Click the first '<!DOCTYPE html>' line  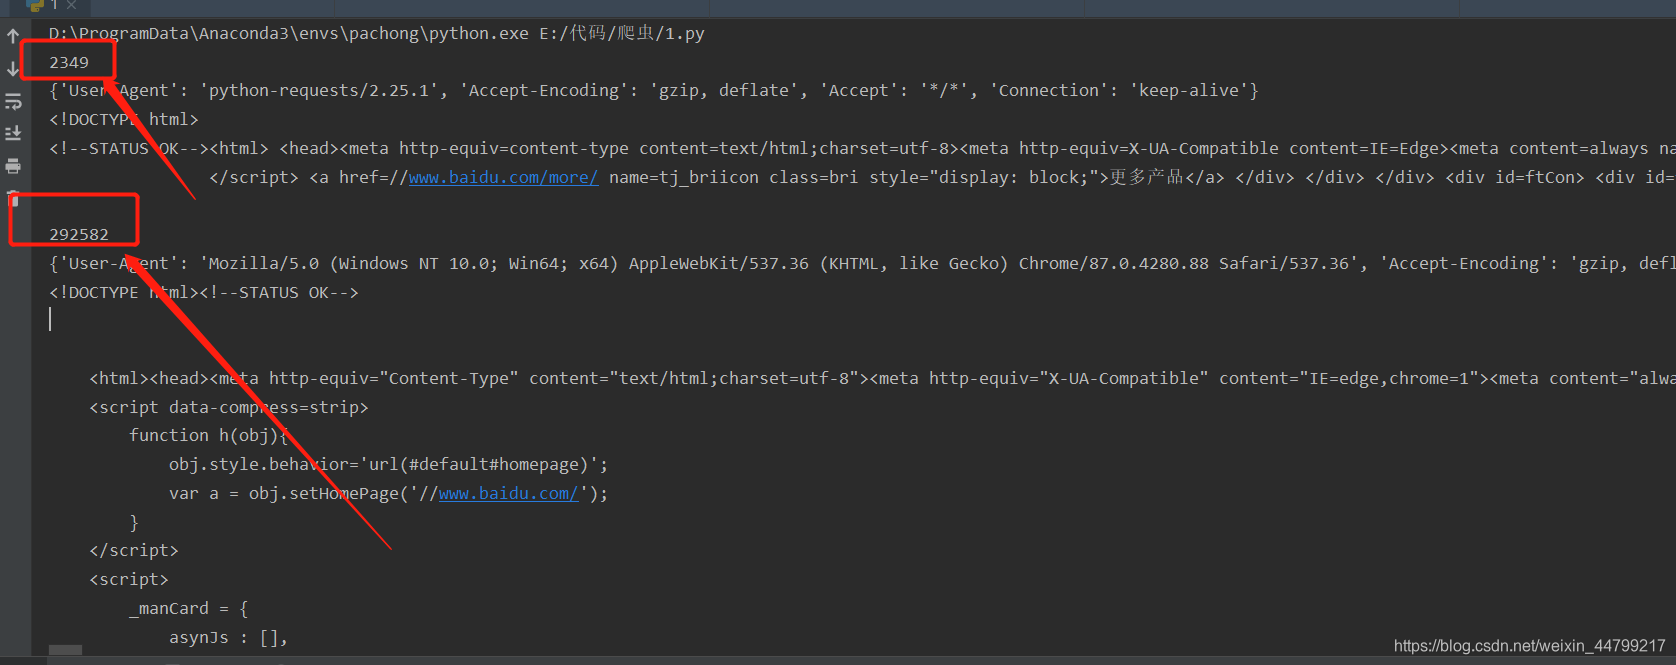click(x=124, y=119)
